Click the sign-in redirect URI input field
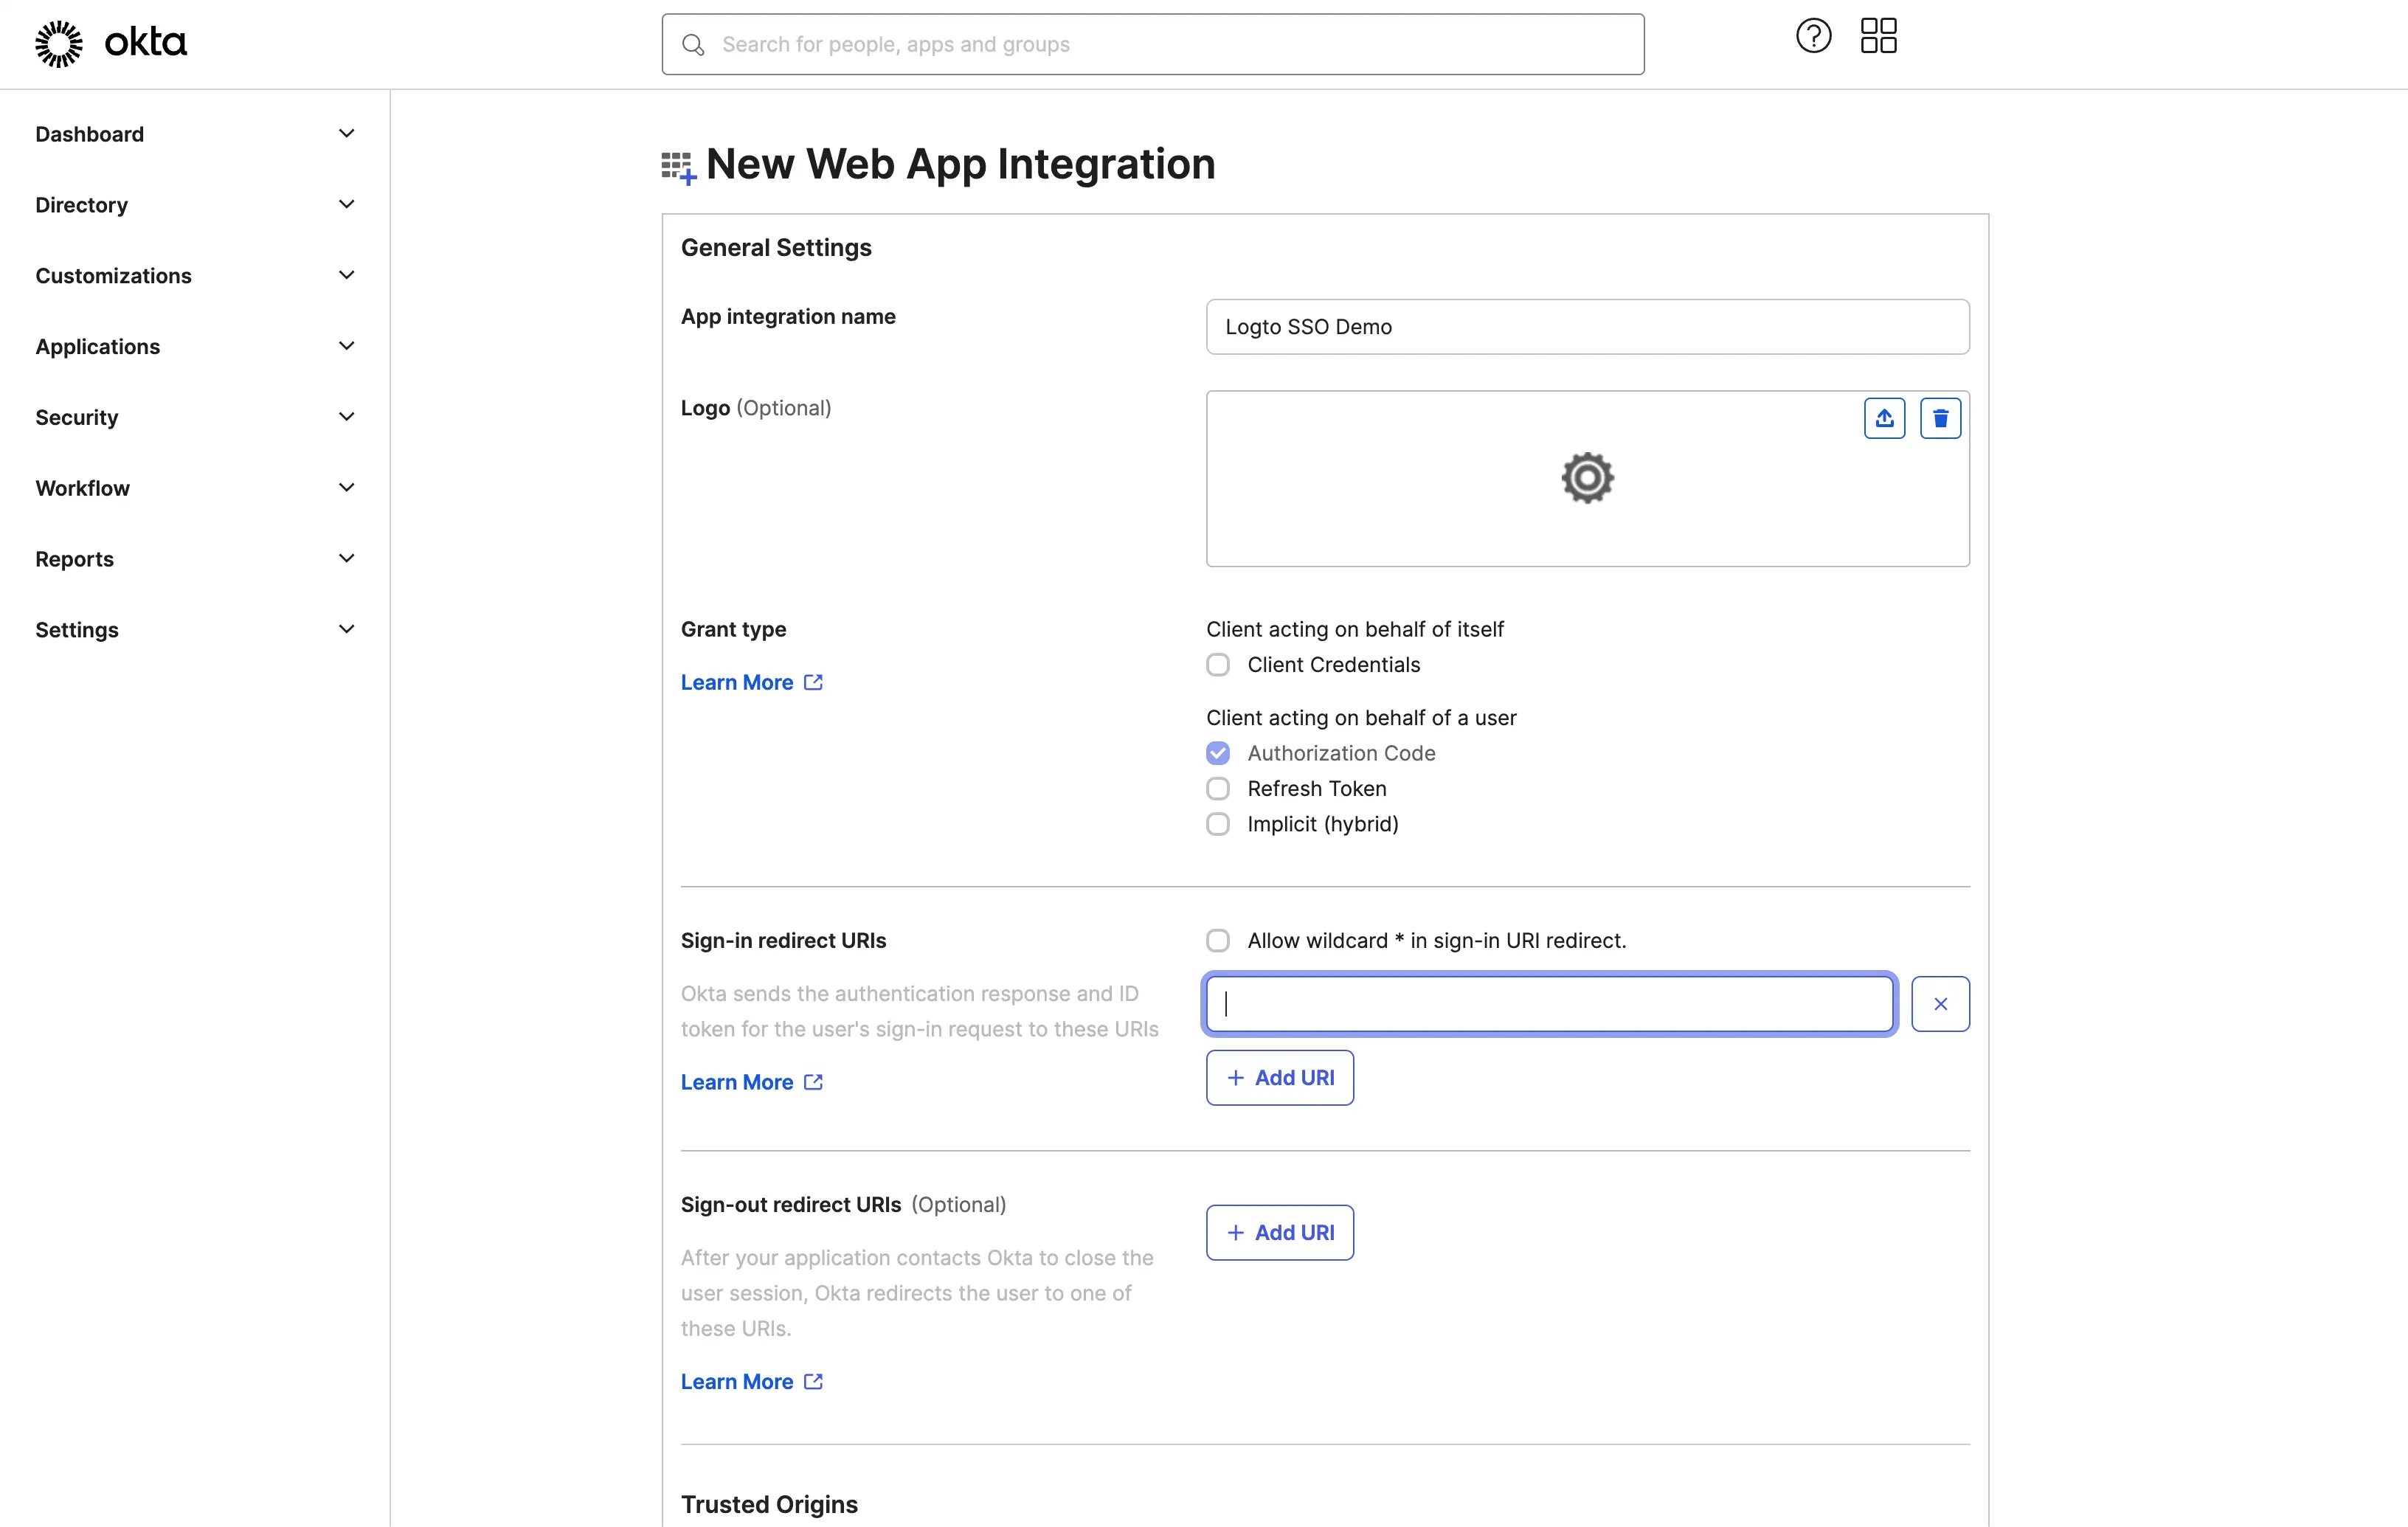 (x=1550, y=1004)
